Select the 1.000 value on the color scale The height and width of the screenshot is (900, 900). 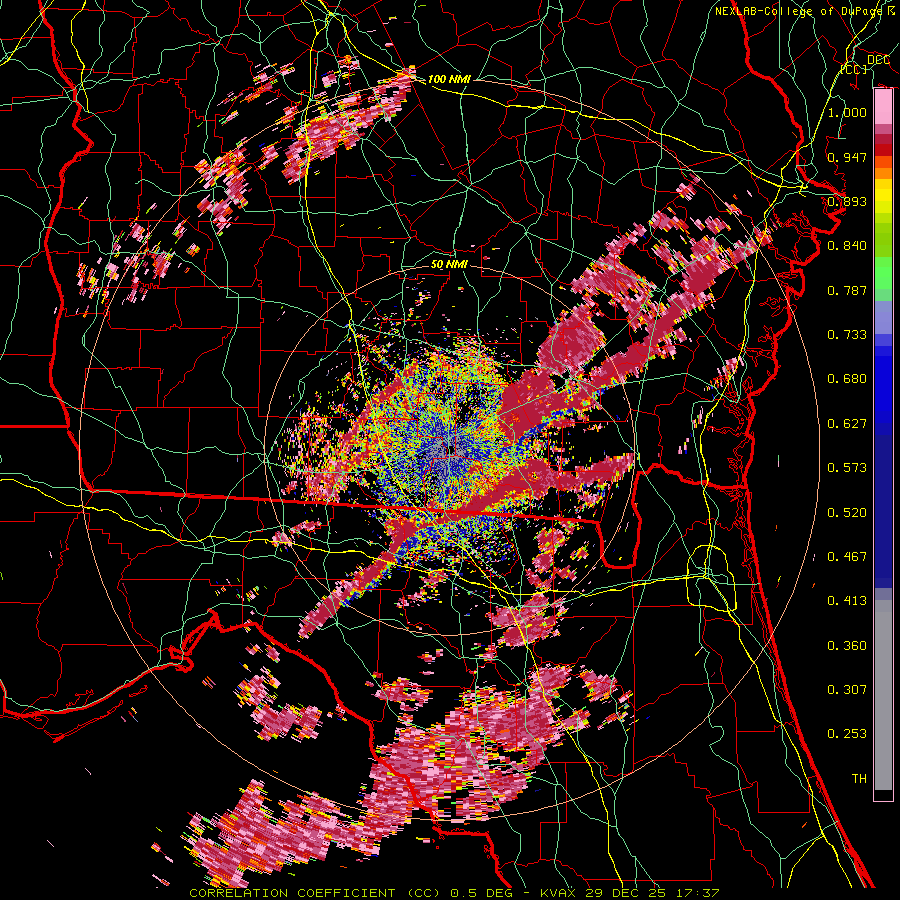pos(847,112)
